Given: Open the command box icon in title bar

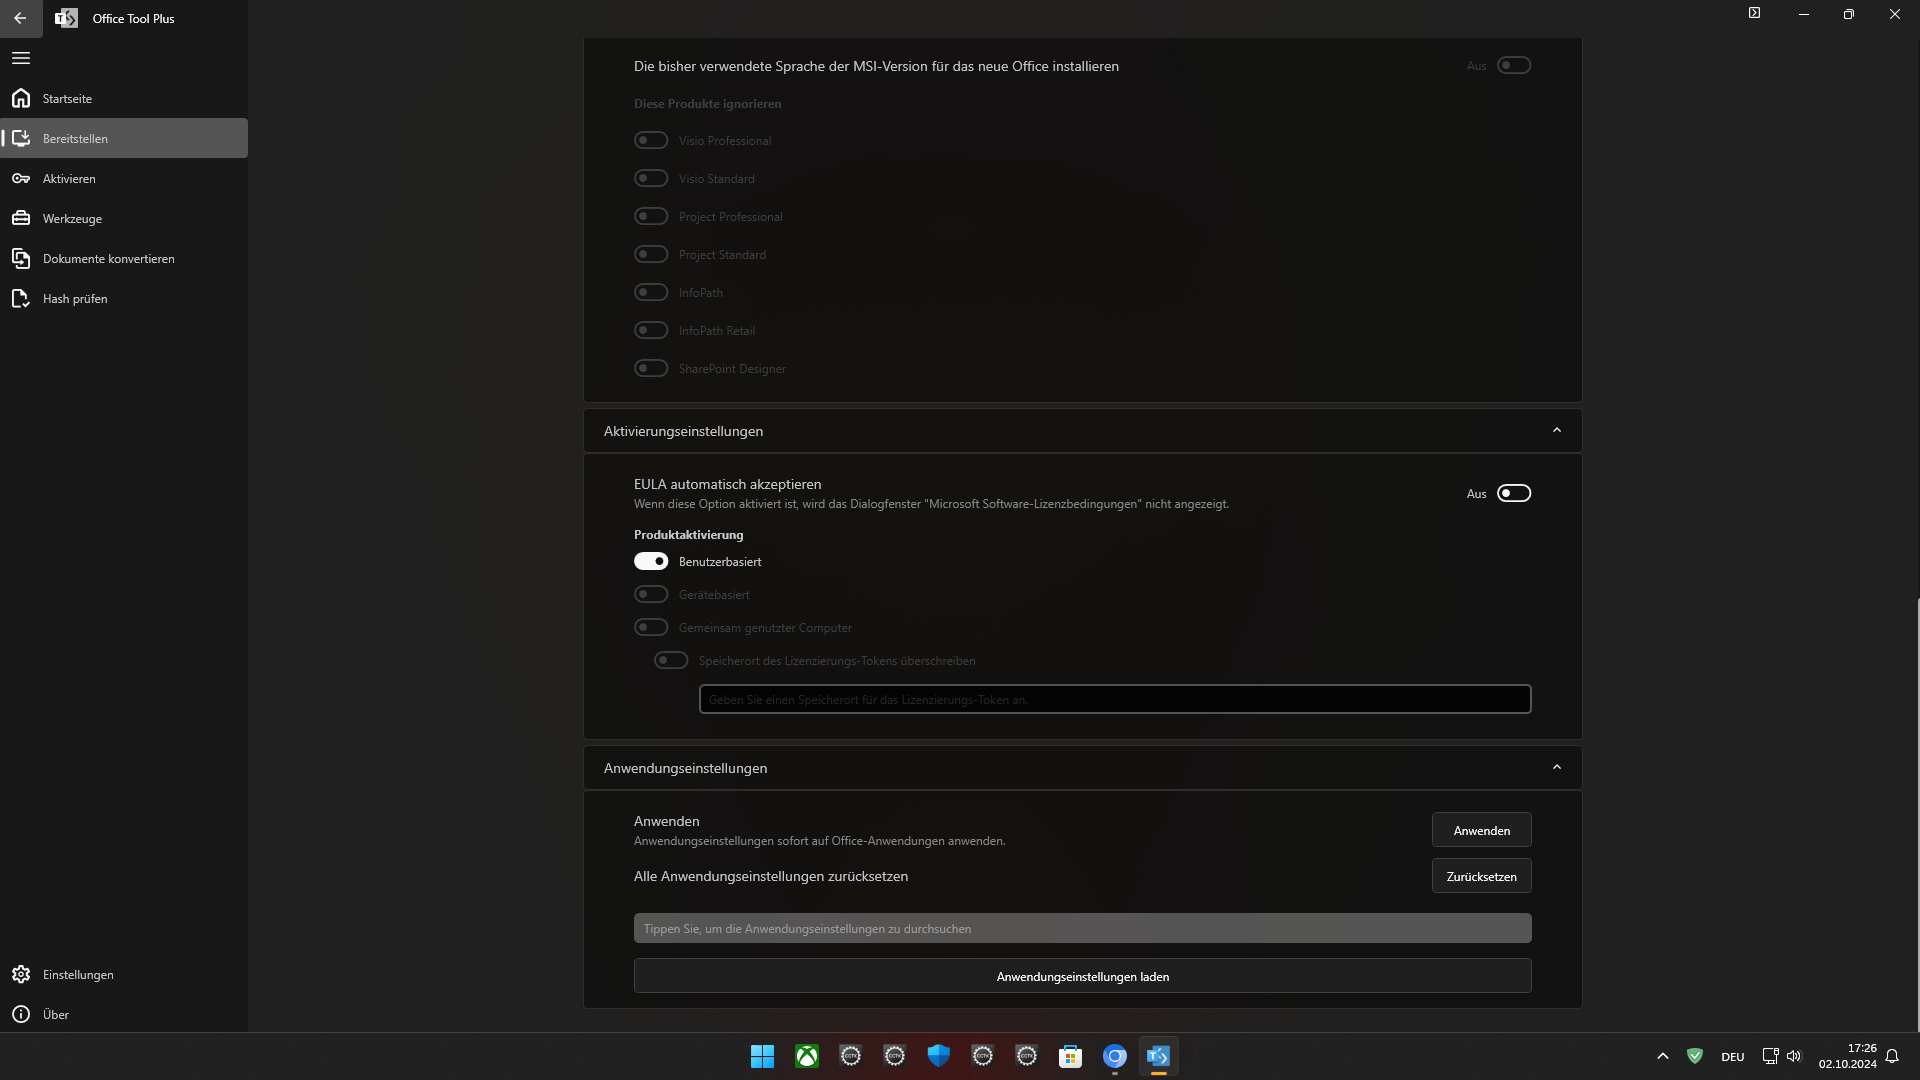Looking at the screenshot, I should [1754, 13].
